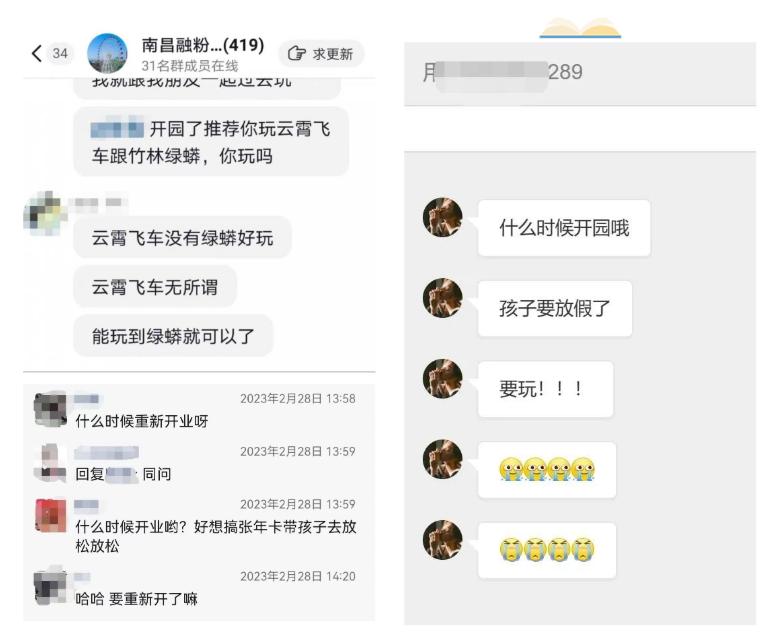Tap avatar beside 孩子要放假了 message
Viewport: 771px width, 637px height.
(443, 298)
